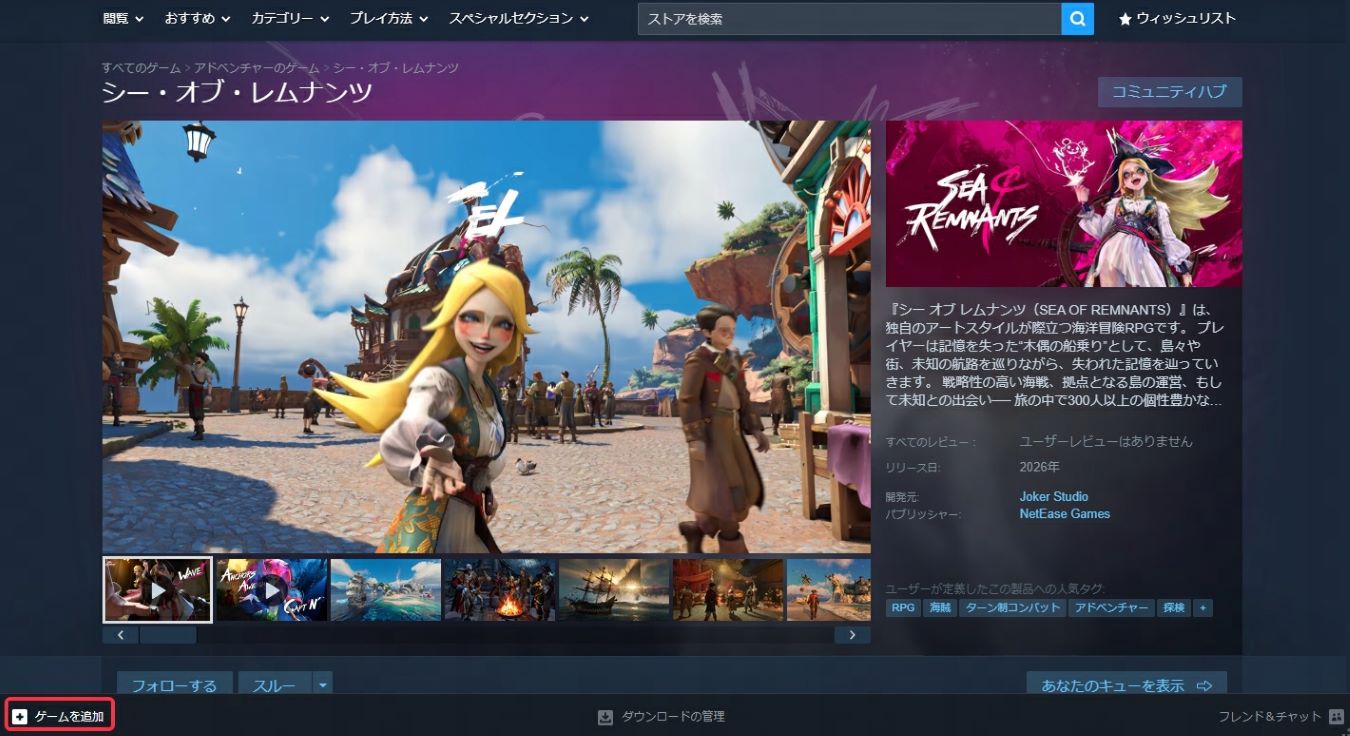Open the Joker Studio developer link

(1053, 496)
